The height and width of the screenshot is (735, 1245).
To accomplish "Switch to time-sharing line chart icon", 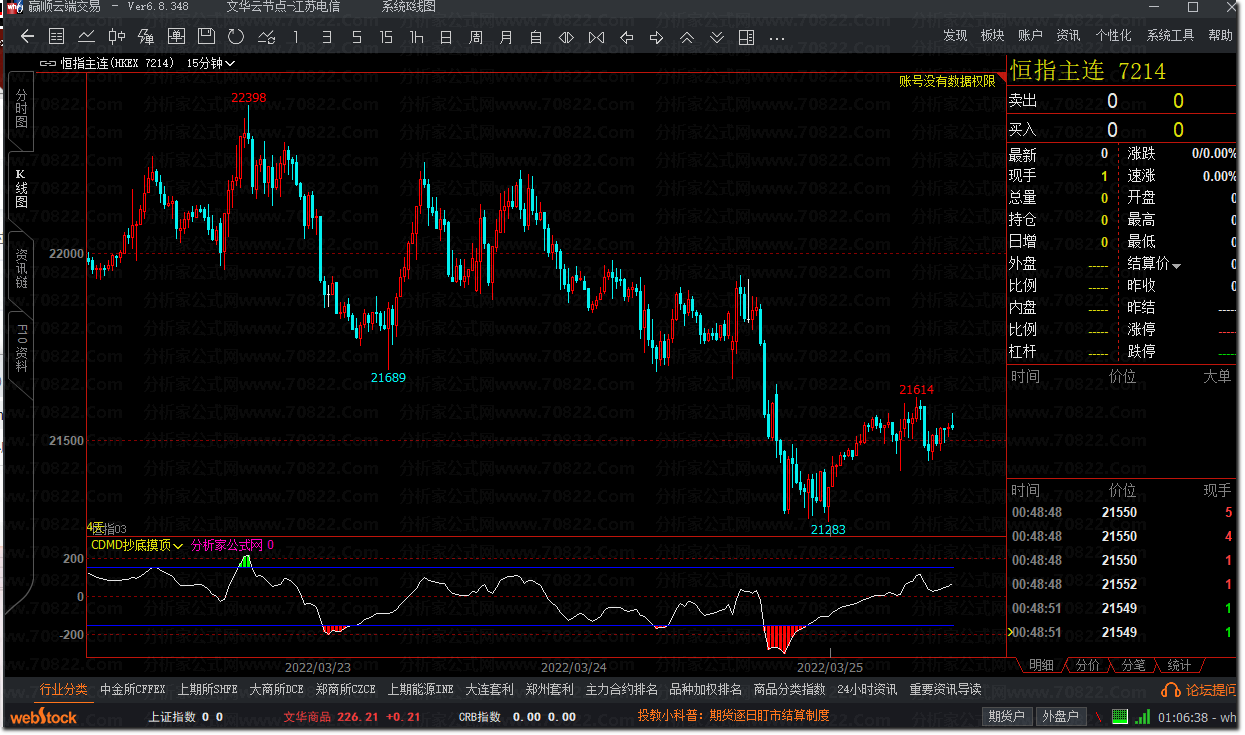I will point(87,37).
